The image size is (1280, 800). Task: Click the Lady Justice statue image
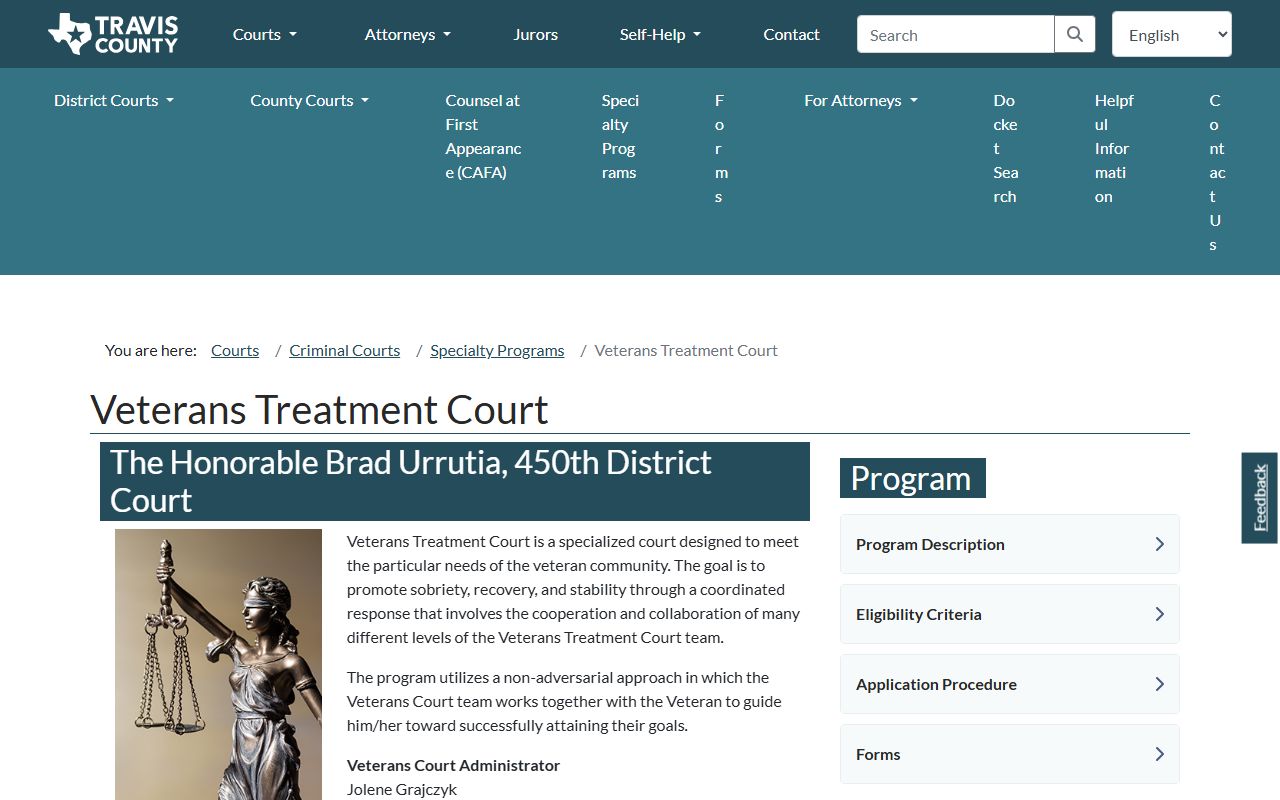point(218,665)
